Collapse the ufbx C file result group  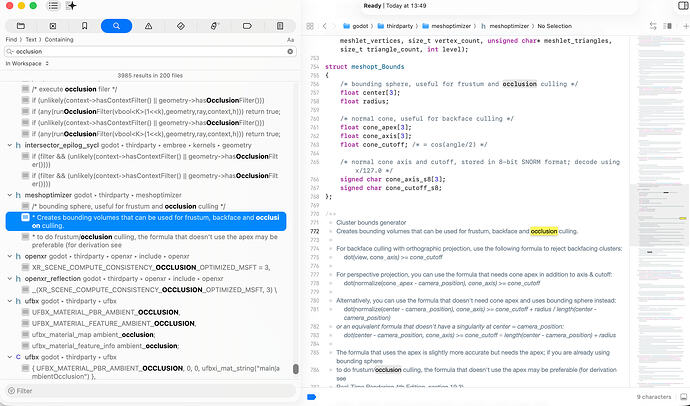click(9, 357)
